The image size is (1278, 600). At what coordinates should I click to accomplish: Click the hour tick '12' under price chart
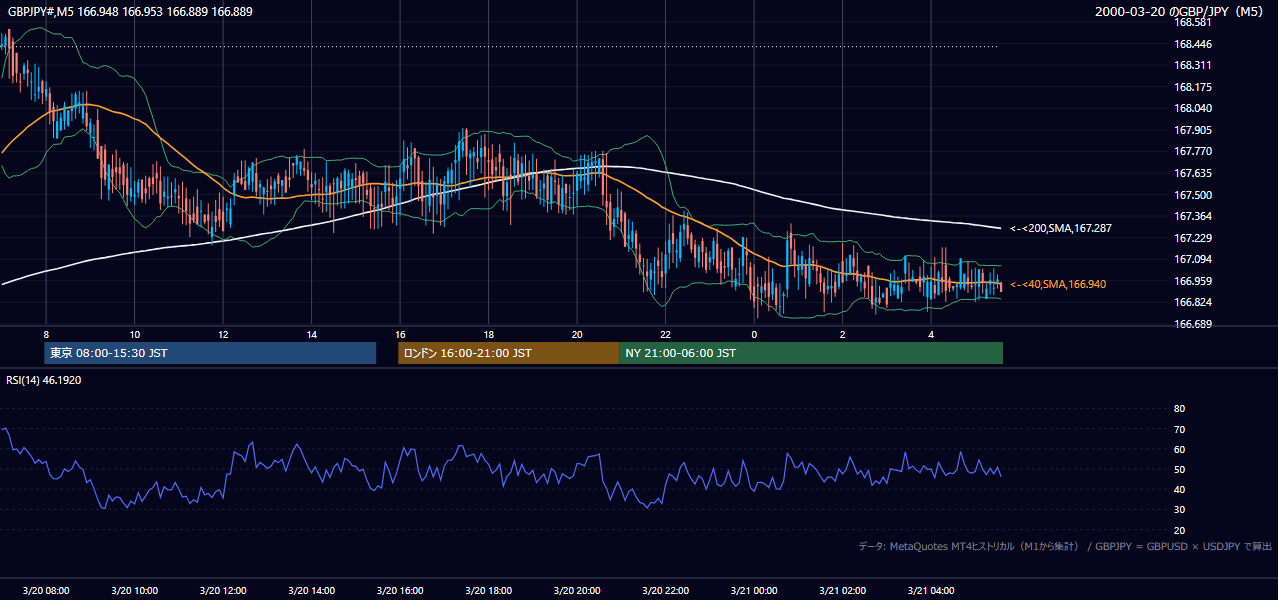(x=223, y=334)
